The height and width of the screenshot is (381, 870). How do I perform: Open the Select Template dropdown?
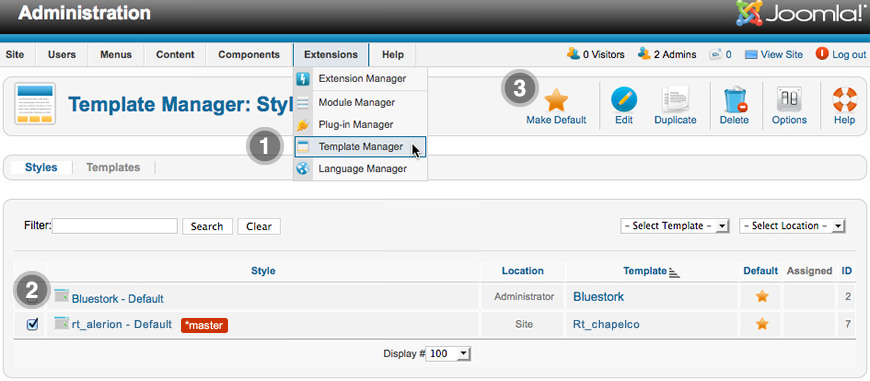coord(675,226)
